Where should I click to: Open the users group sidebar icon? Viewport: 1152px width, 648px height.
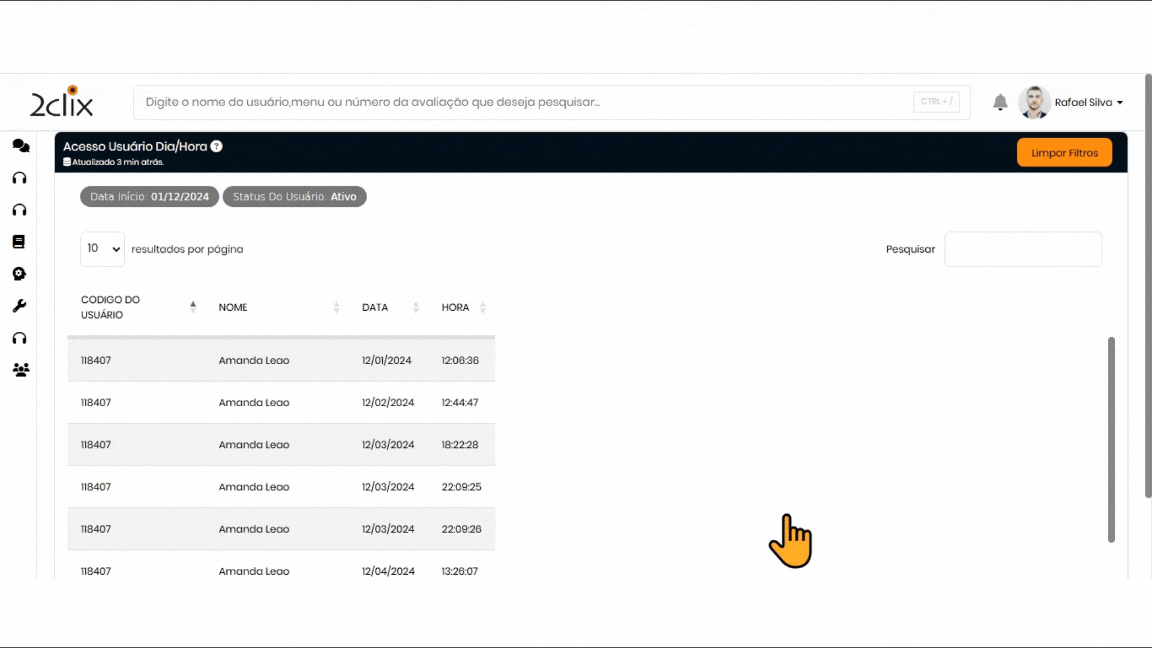pyautogui.click(x=20, y=370)
